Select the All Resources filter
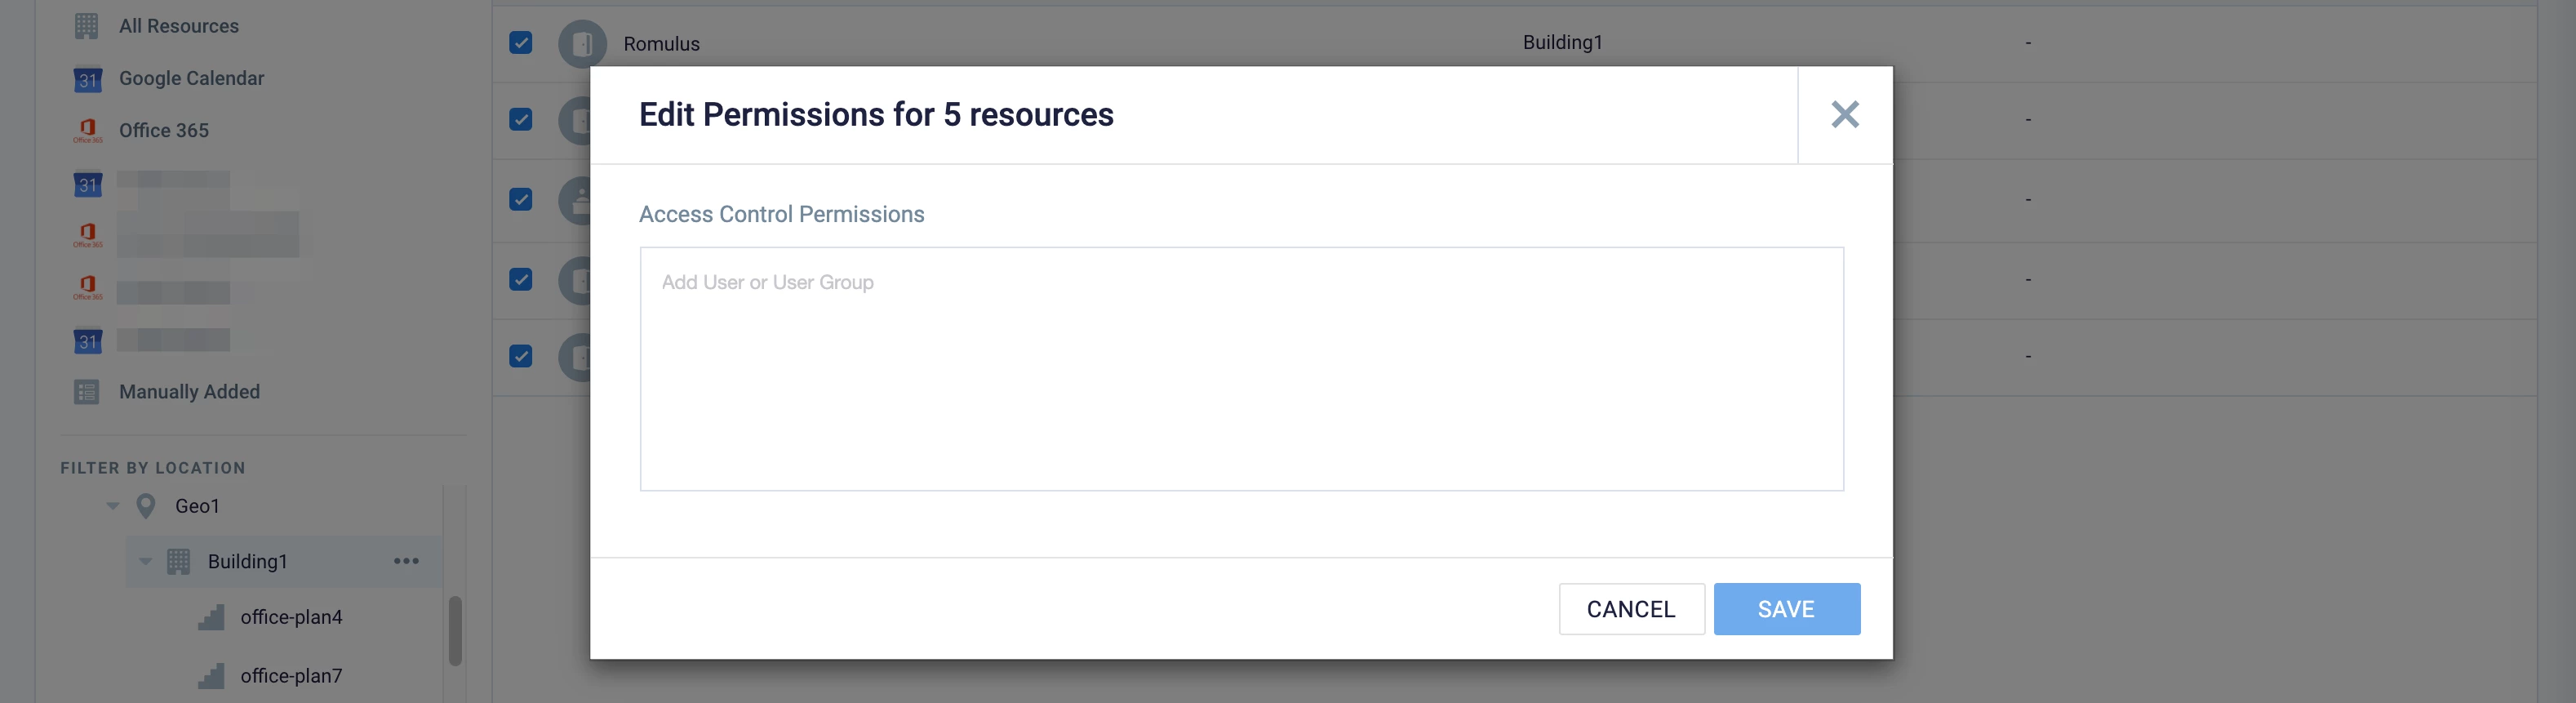The height and width of the screenshot is (703, 2576). point(178,26)
